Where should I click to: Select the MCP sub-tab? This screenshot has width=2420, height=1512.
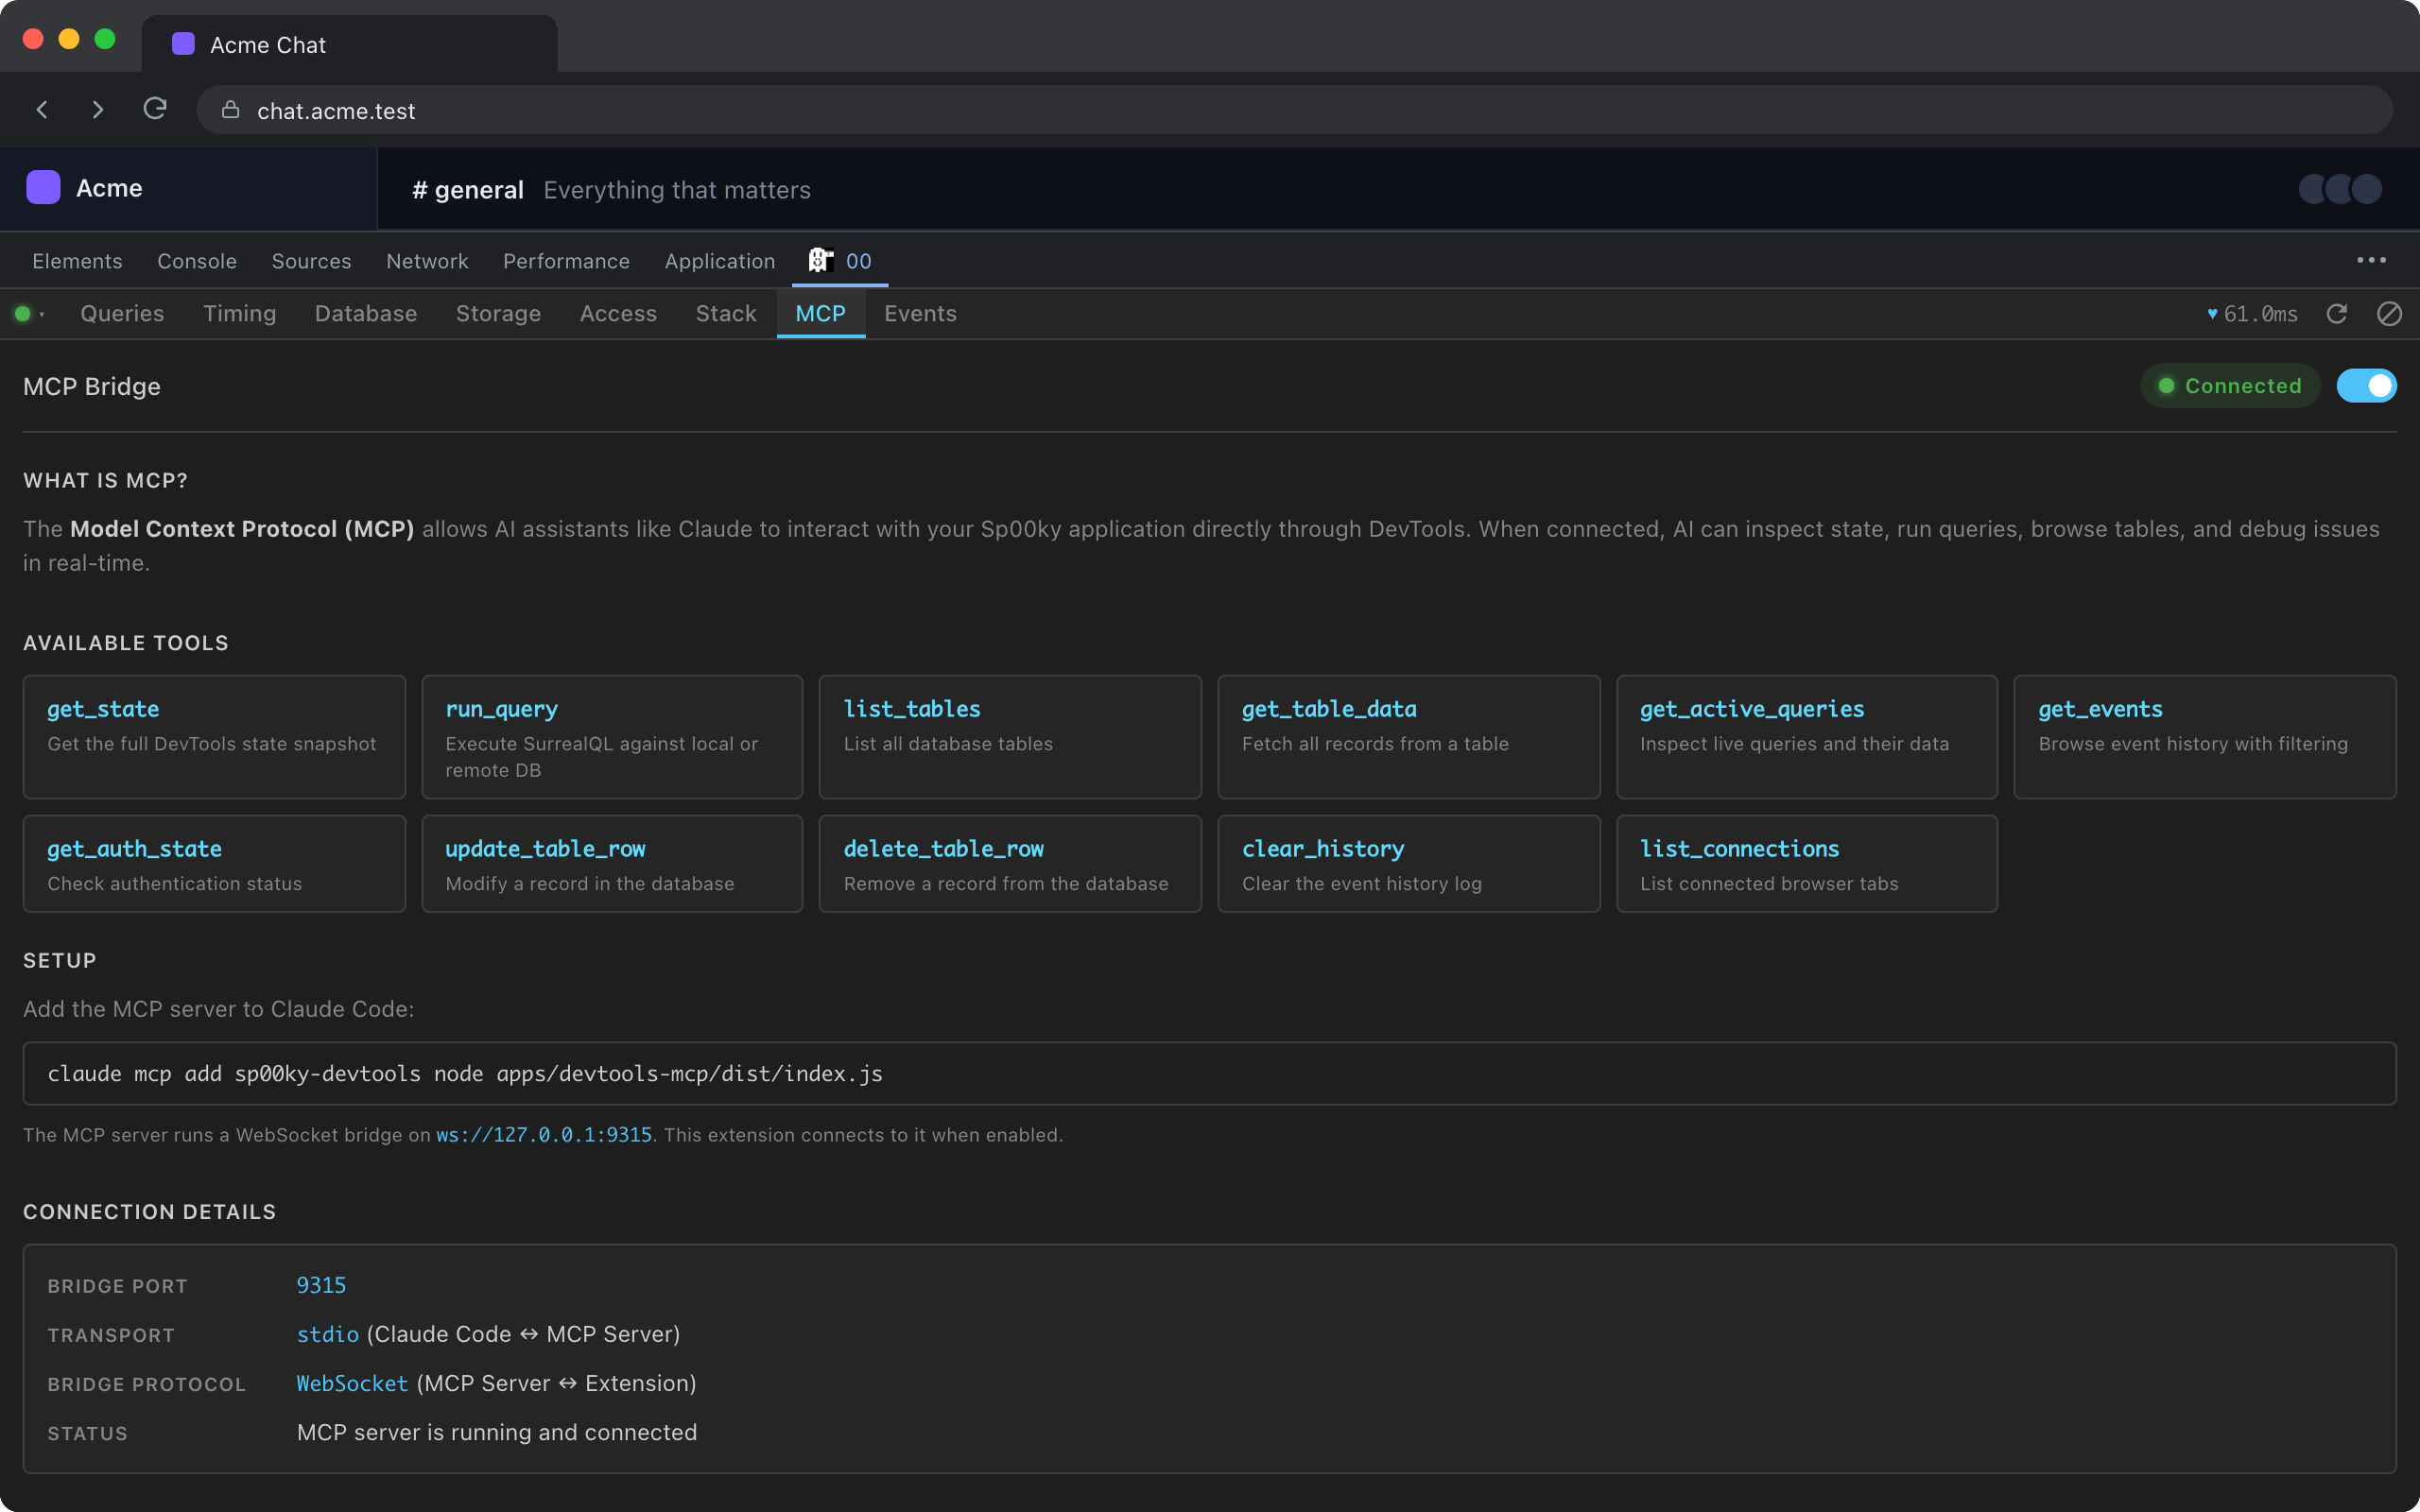coord(821,314)
